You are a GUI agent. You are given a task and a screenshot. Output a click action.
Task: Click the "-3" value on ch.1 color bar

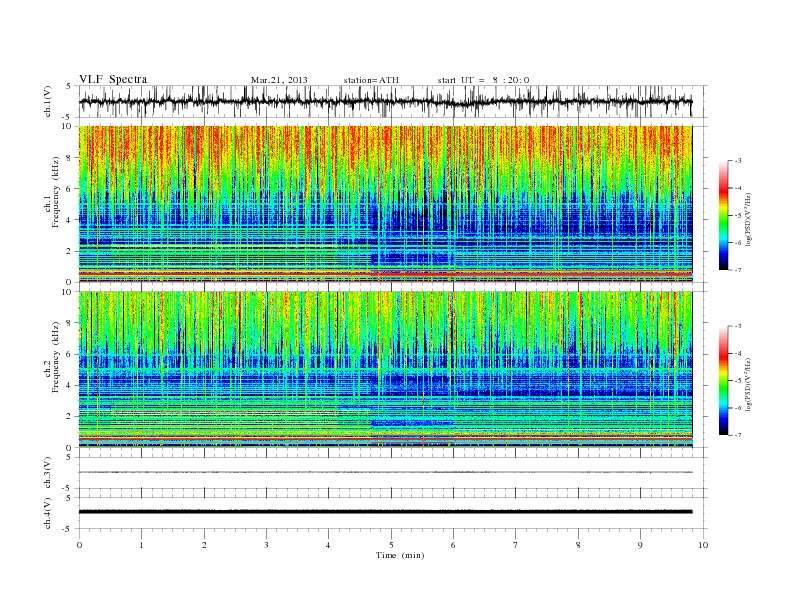tap(738, 161)
